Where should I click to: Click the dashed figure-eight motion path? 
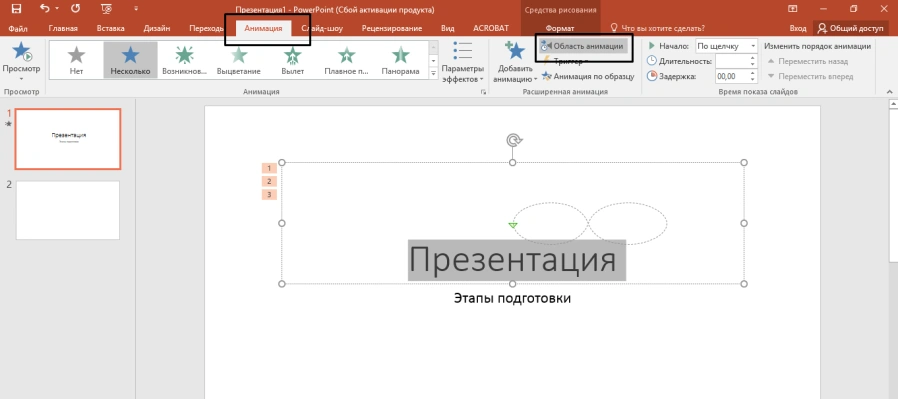[x=590, y=223]
